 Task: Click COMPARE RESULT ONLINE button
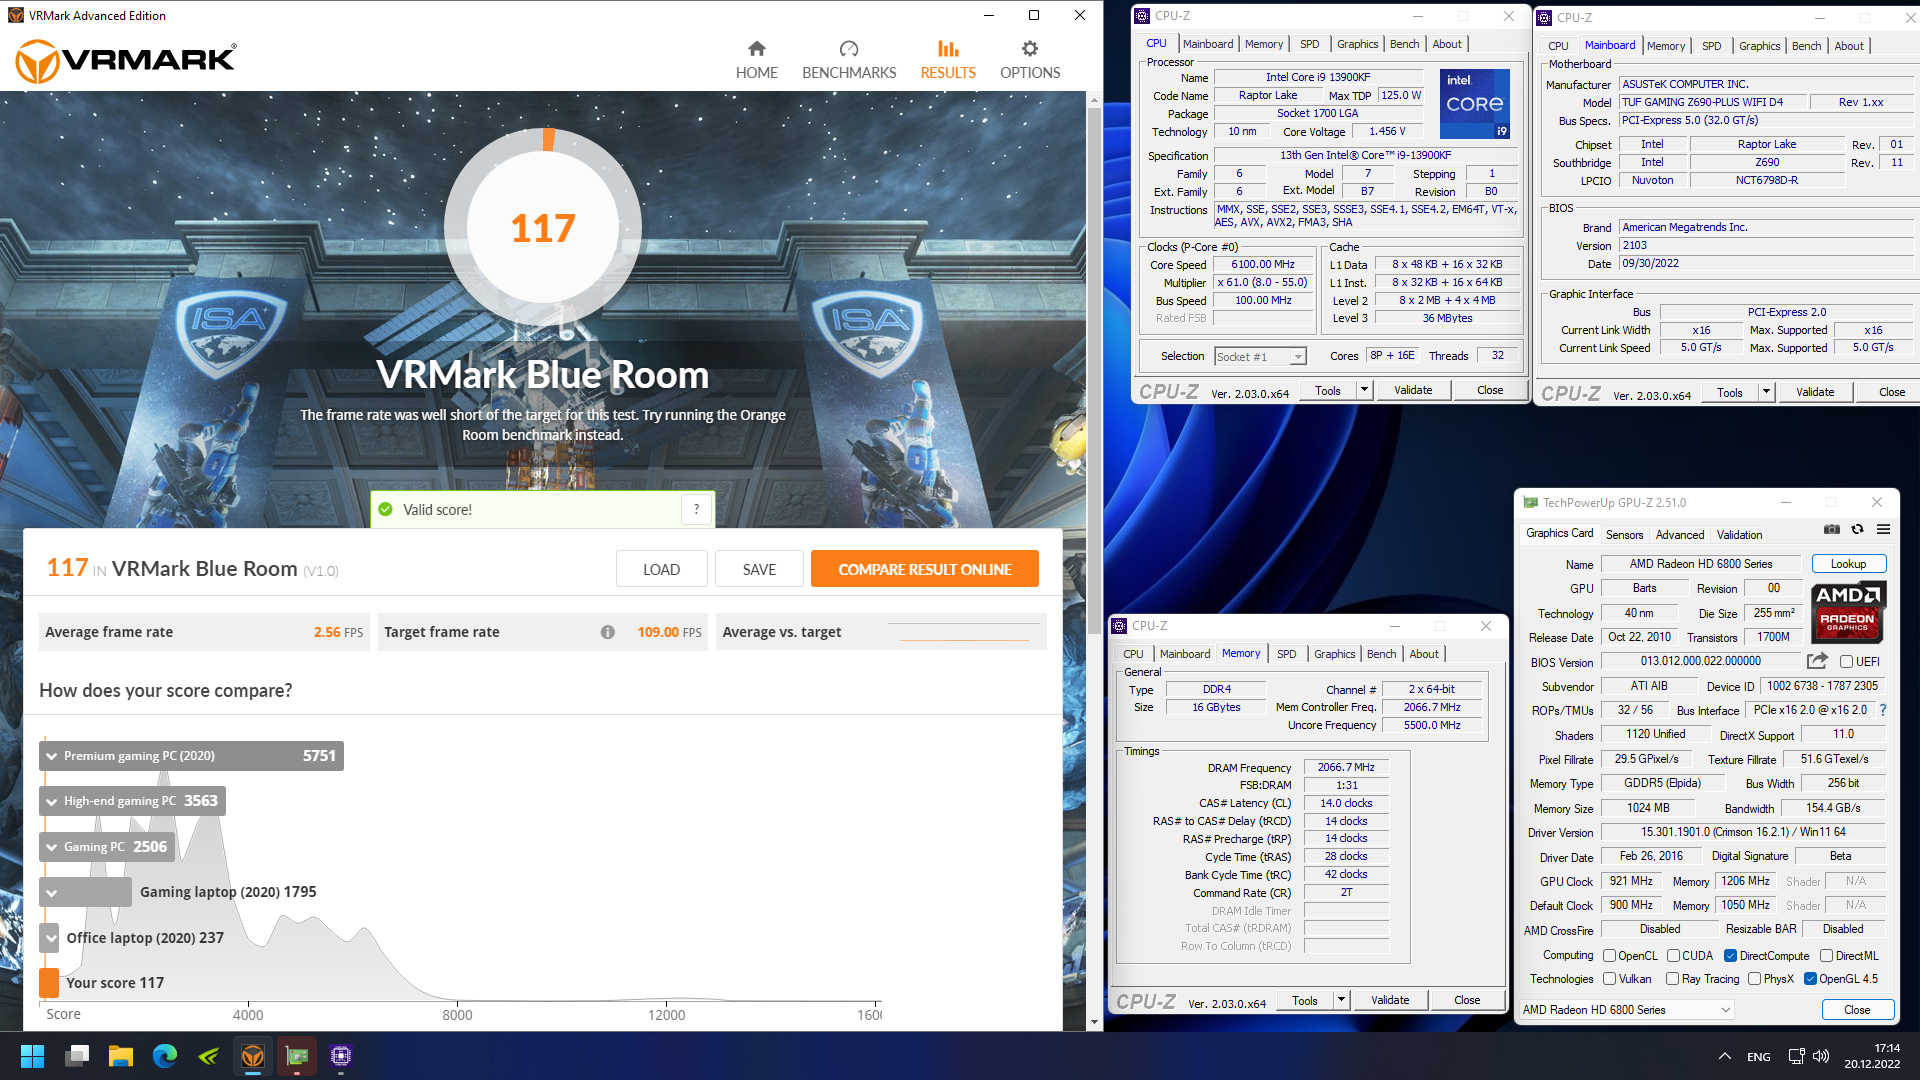point(924,569)
